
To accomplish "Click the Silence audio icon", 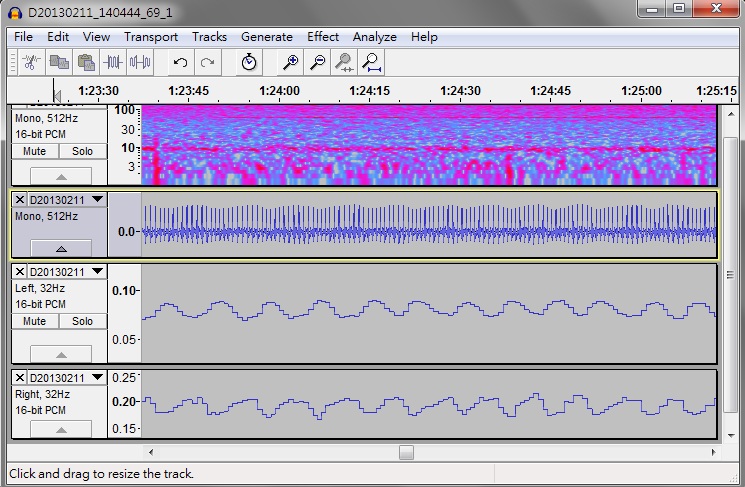I will pos(140,62).
